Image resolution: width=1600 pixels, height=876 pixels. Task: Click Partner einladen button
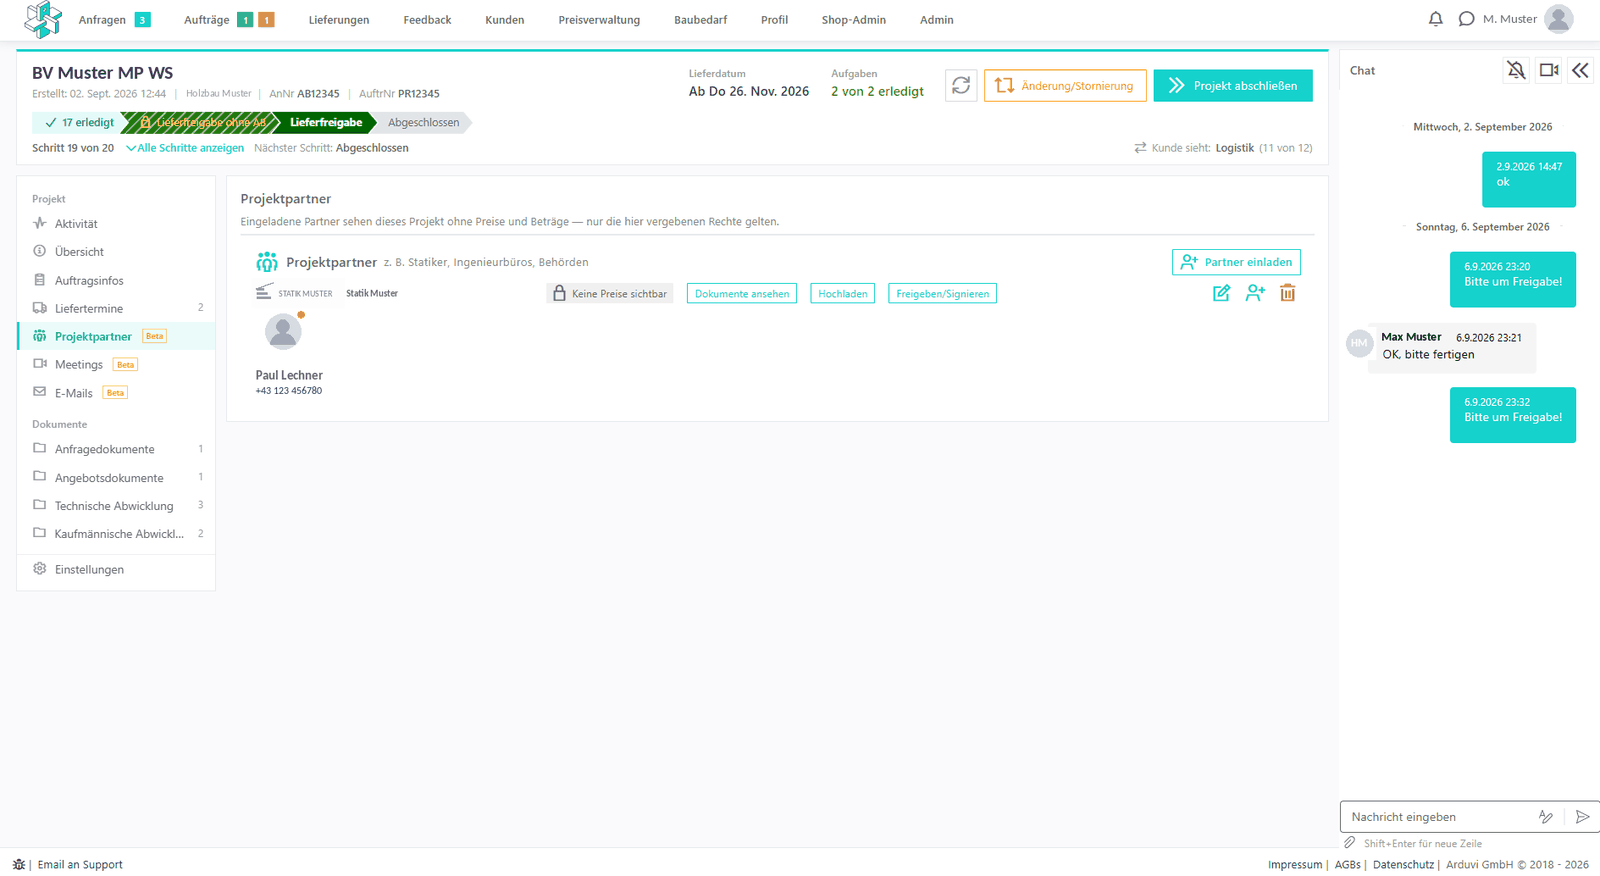click(1236, 262)
